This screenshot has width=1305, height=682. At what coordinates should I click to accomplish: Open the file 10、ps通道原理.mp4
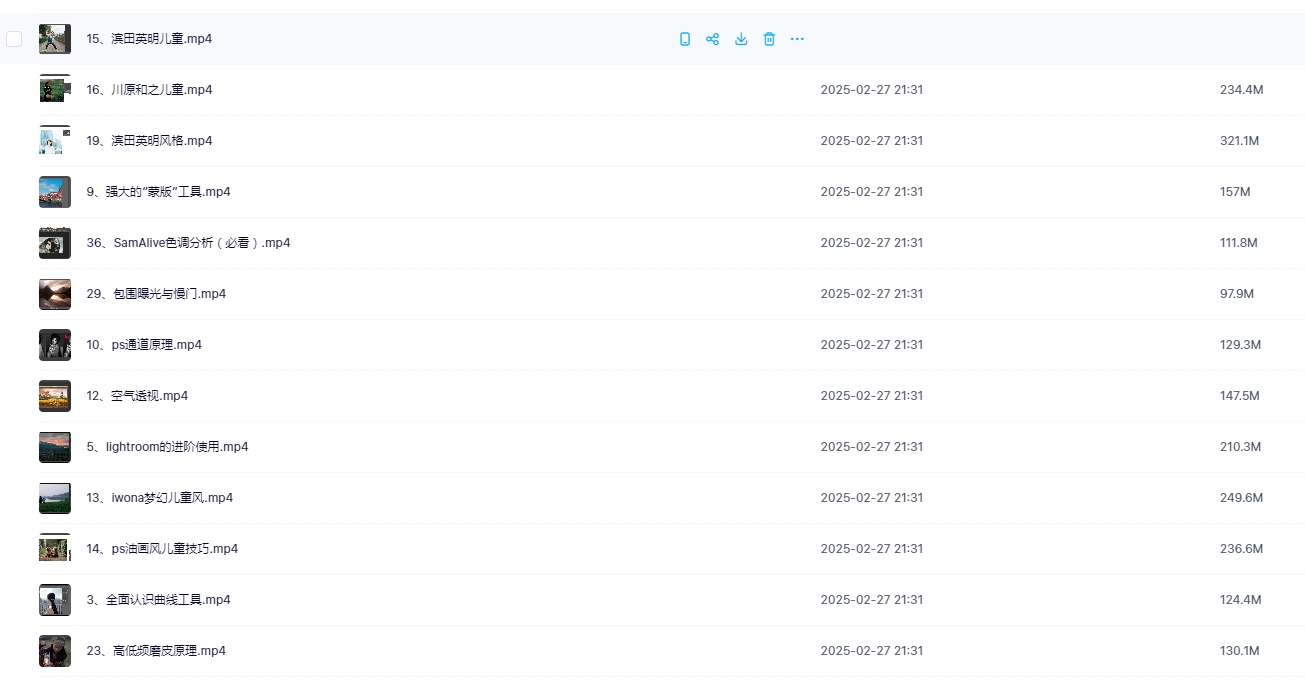[144, 345]
